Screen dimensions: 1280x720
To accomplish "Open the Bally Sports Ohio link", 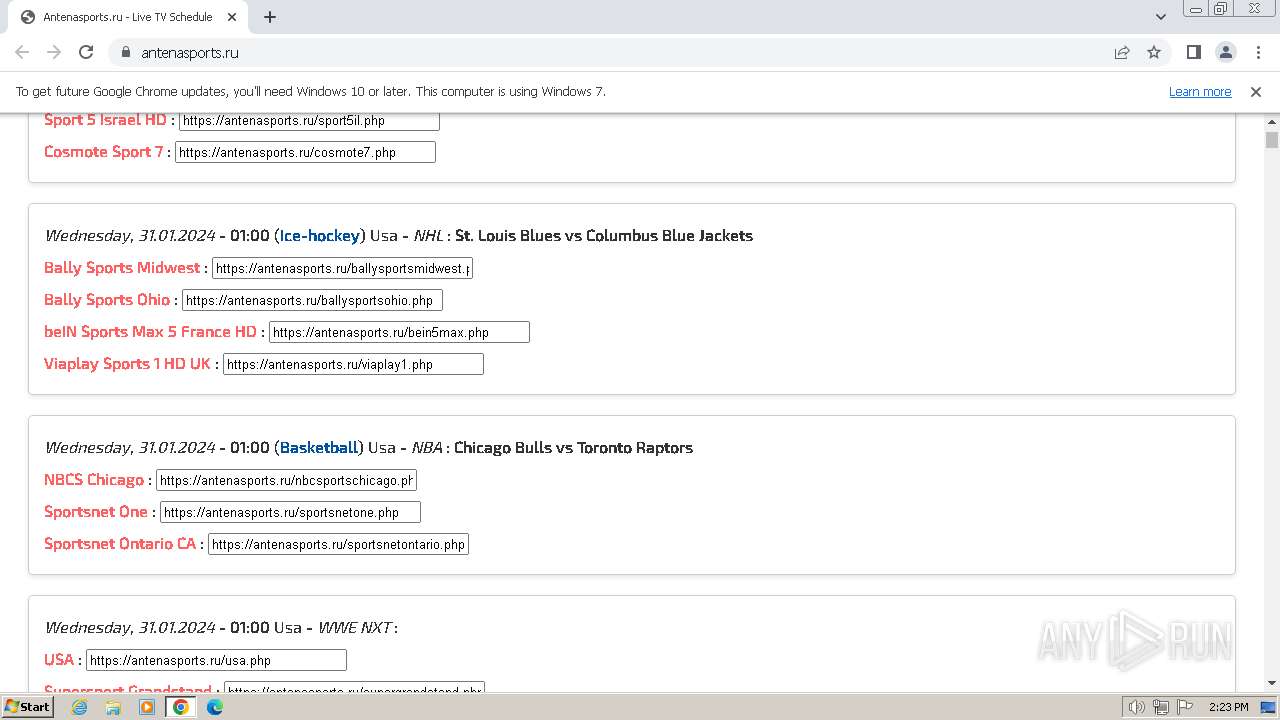I will [107, 300].
